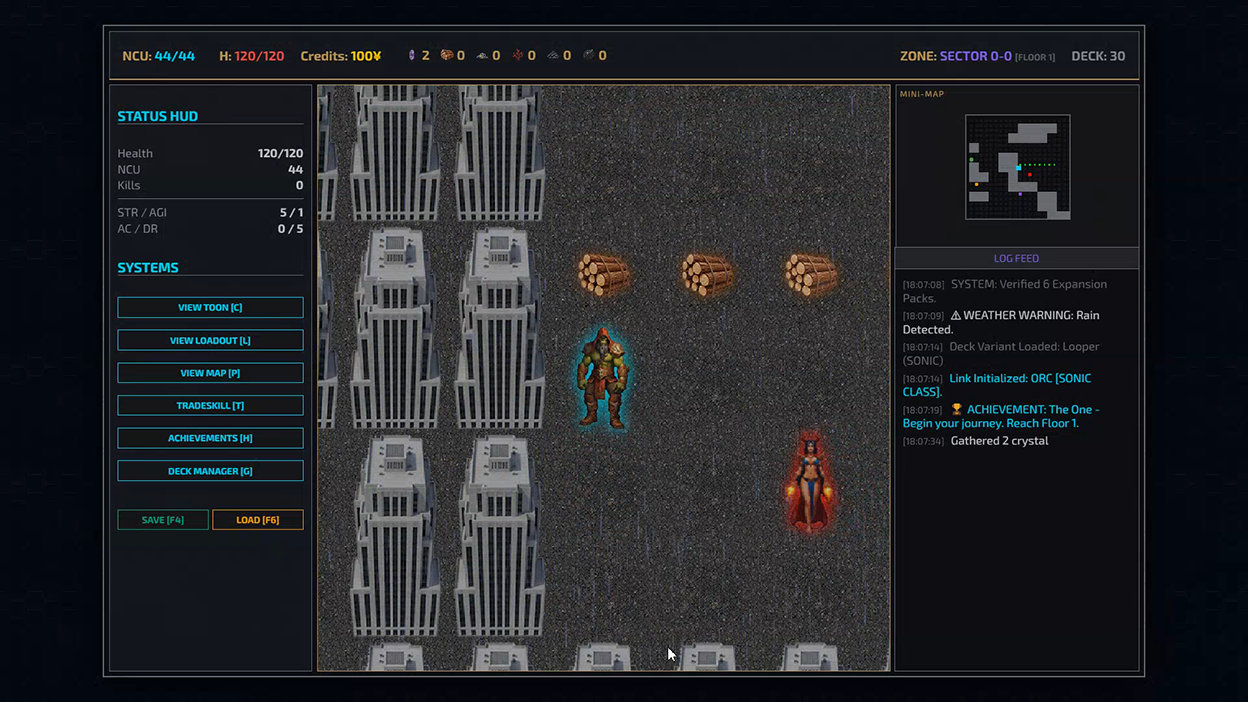Click 'Gathered 2 crystal' log entry
The width and height of the screenshot is (1248, 702).
(976, 441)
